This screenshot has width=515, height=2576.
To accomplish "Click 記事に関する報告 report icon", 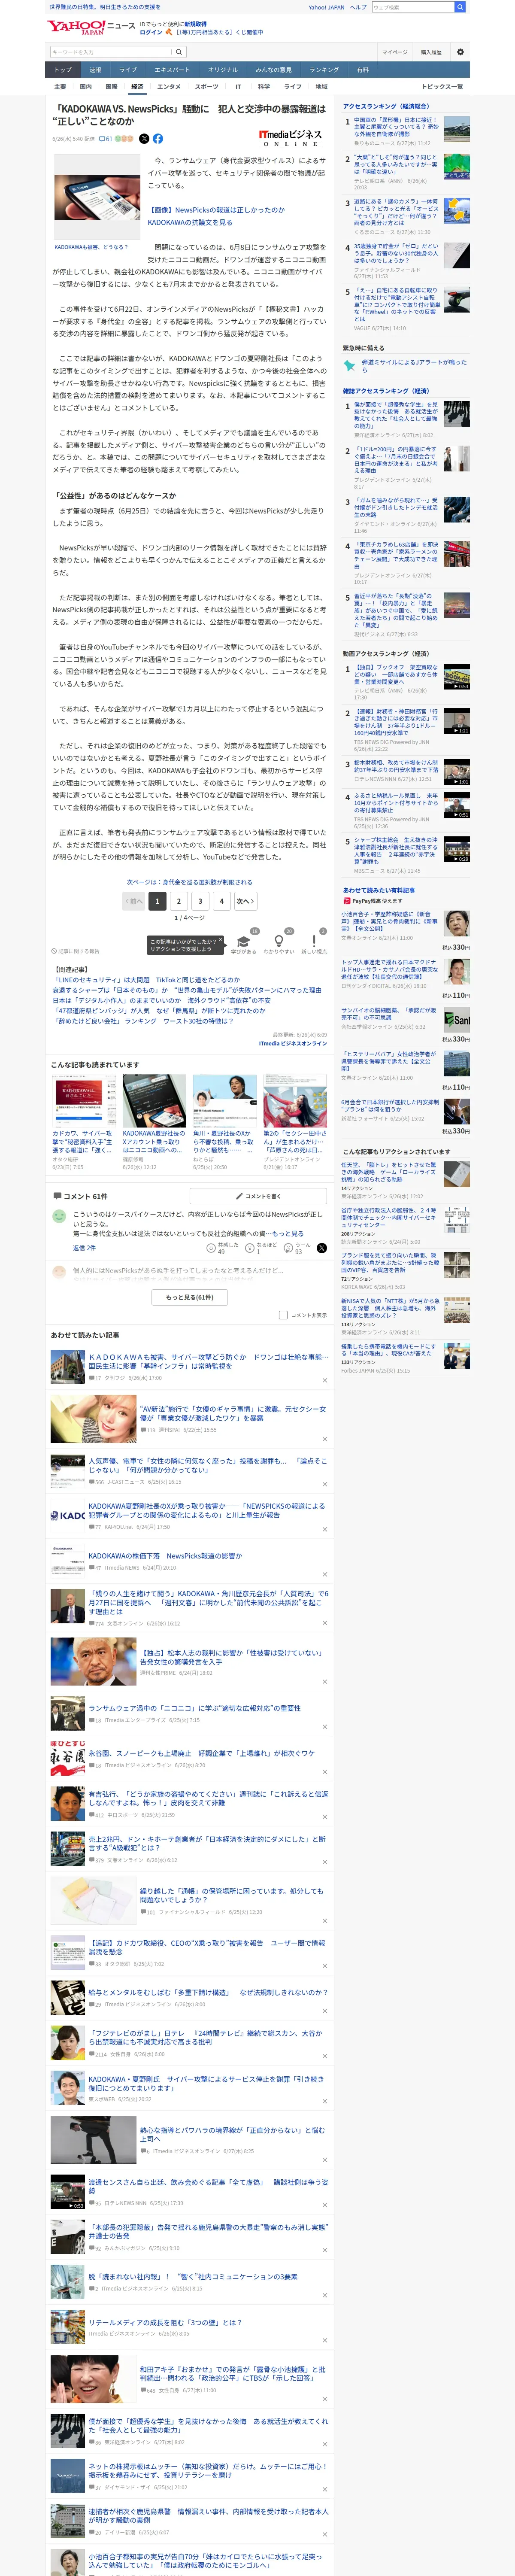I will (x=76, y=952).
